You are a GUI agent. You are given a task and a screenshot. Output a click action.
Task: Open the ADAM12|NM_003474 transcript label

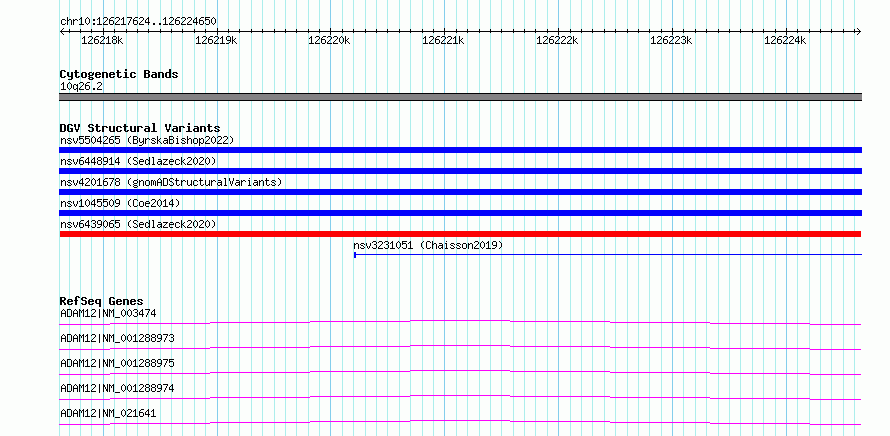(x=108, y=313)
